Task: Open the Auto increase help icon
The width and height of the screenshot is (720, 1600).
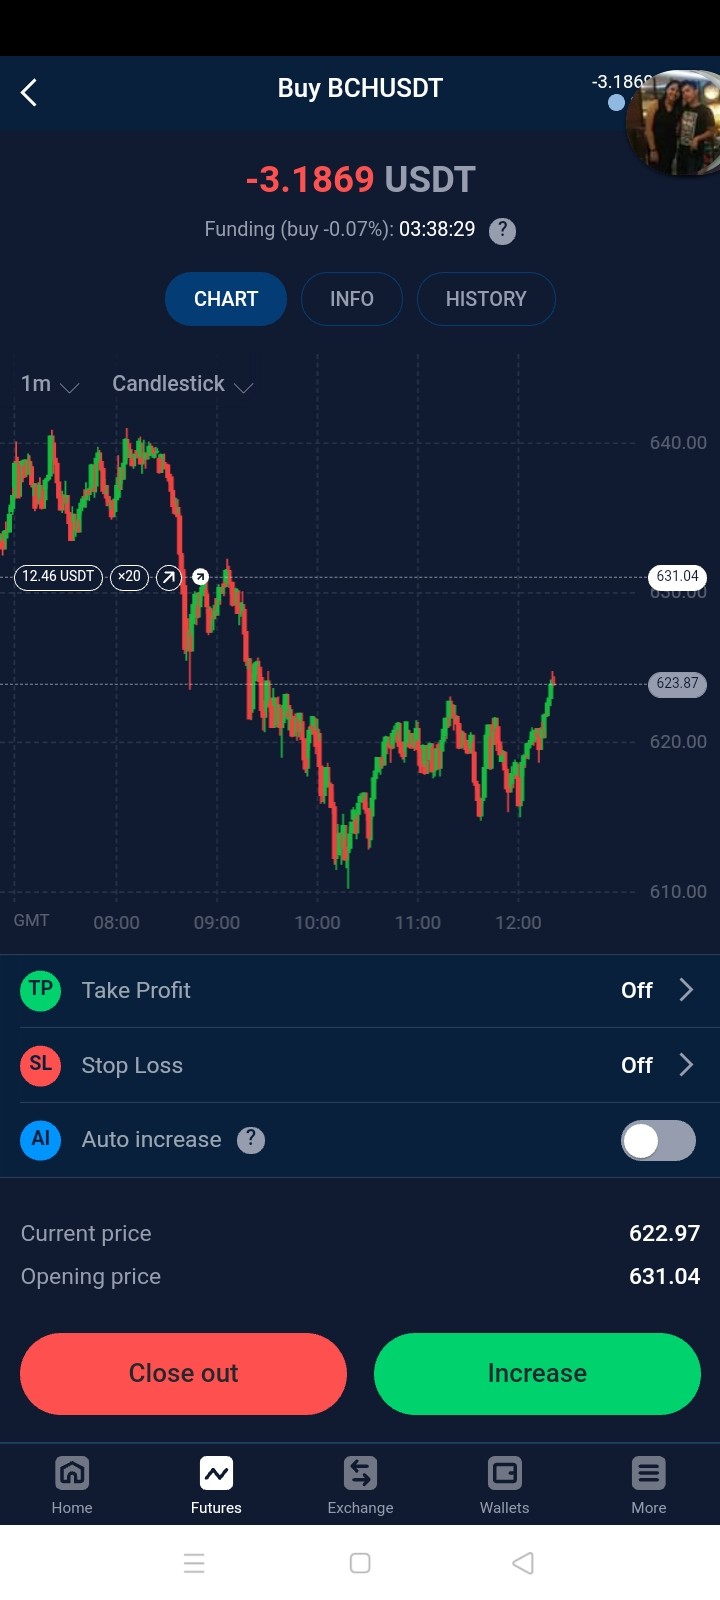Action: tap(251, 1140)
